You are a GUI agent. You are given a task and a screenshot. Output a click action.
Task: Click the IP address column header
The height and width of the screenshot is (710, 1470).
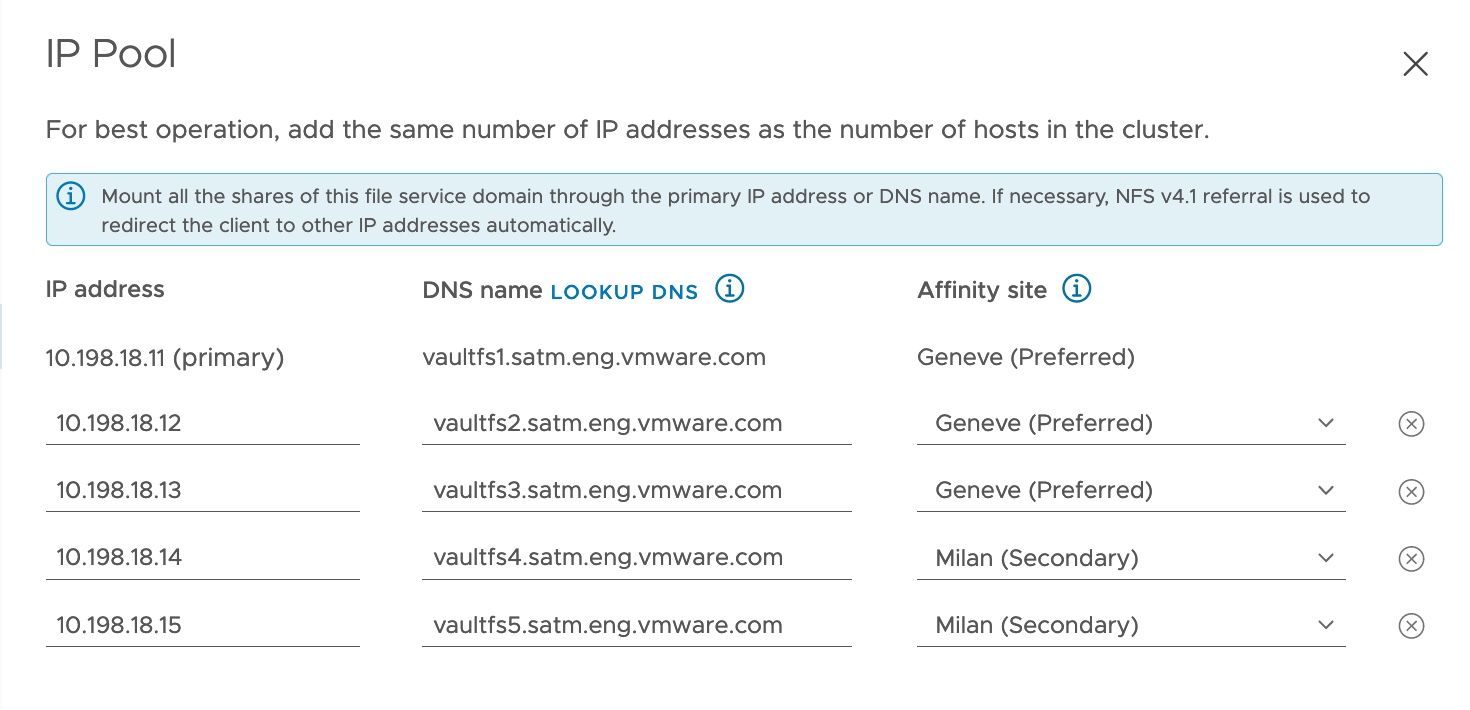(x=104, y=289)
